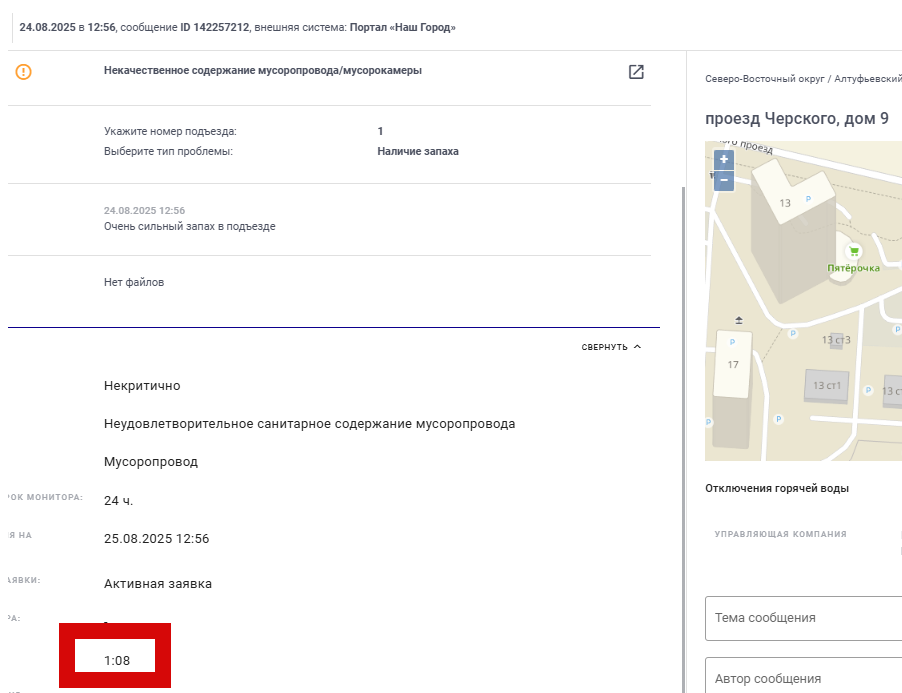
Task: Click the parking icon on building 17
Action: tap(732, 342)
